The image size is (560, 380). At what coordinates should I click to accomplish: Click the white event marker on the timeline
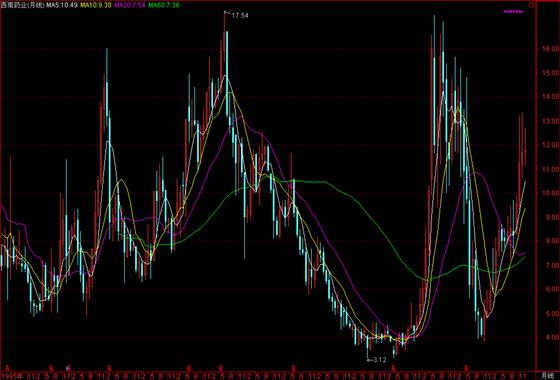click(68, 368)
